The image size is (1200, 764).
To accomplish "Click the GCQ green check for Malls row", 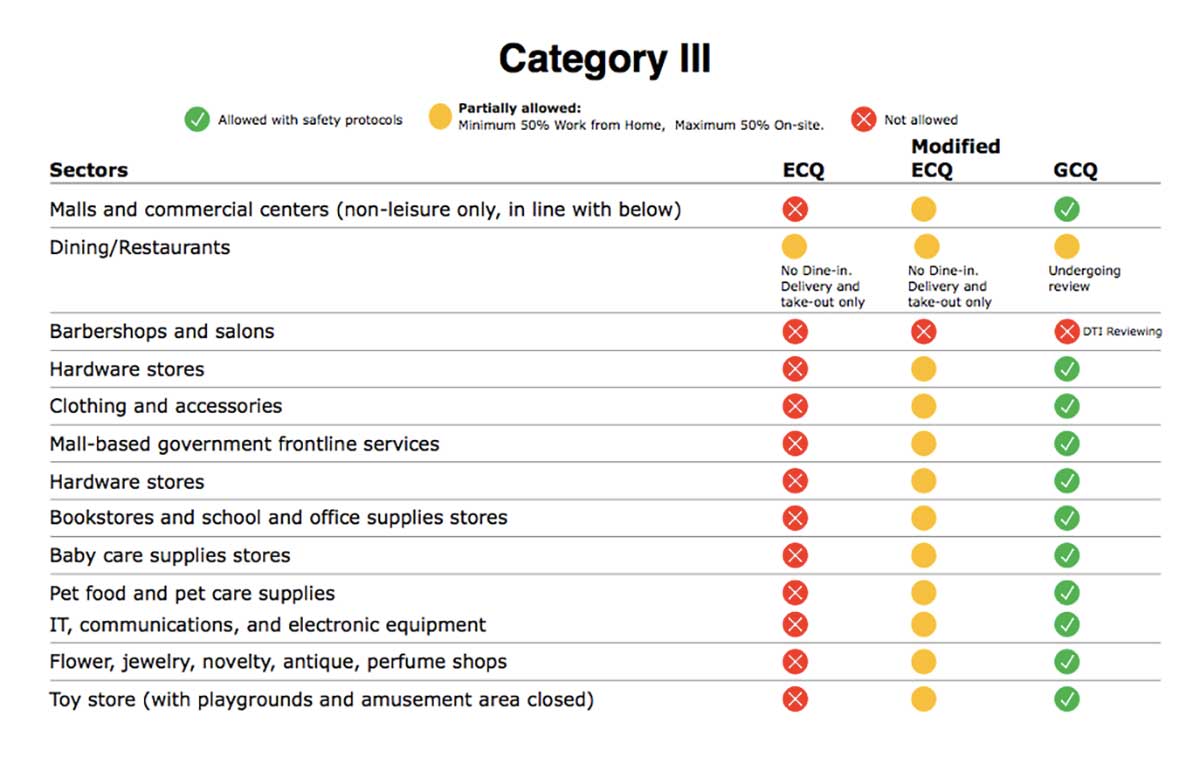I will [1067, 209].
